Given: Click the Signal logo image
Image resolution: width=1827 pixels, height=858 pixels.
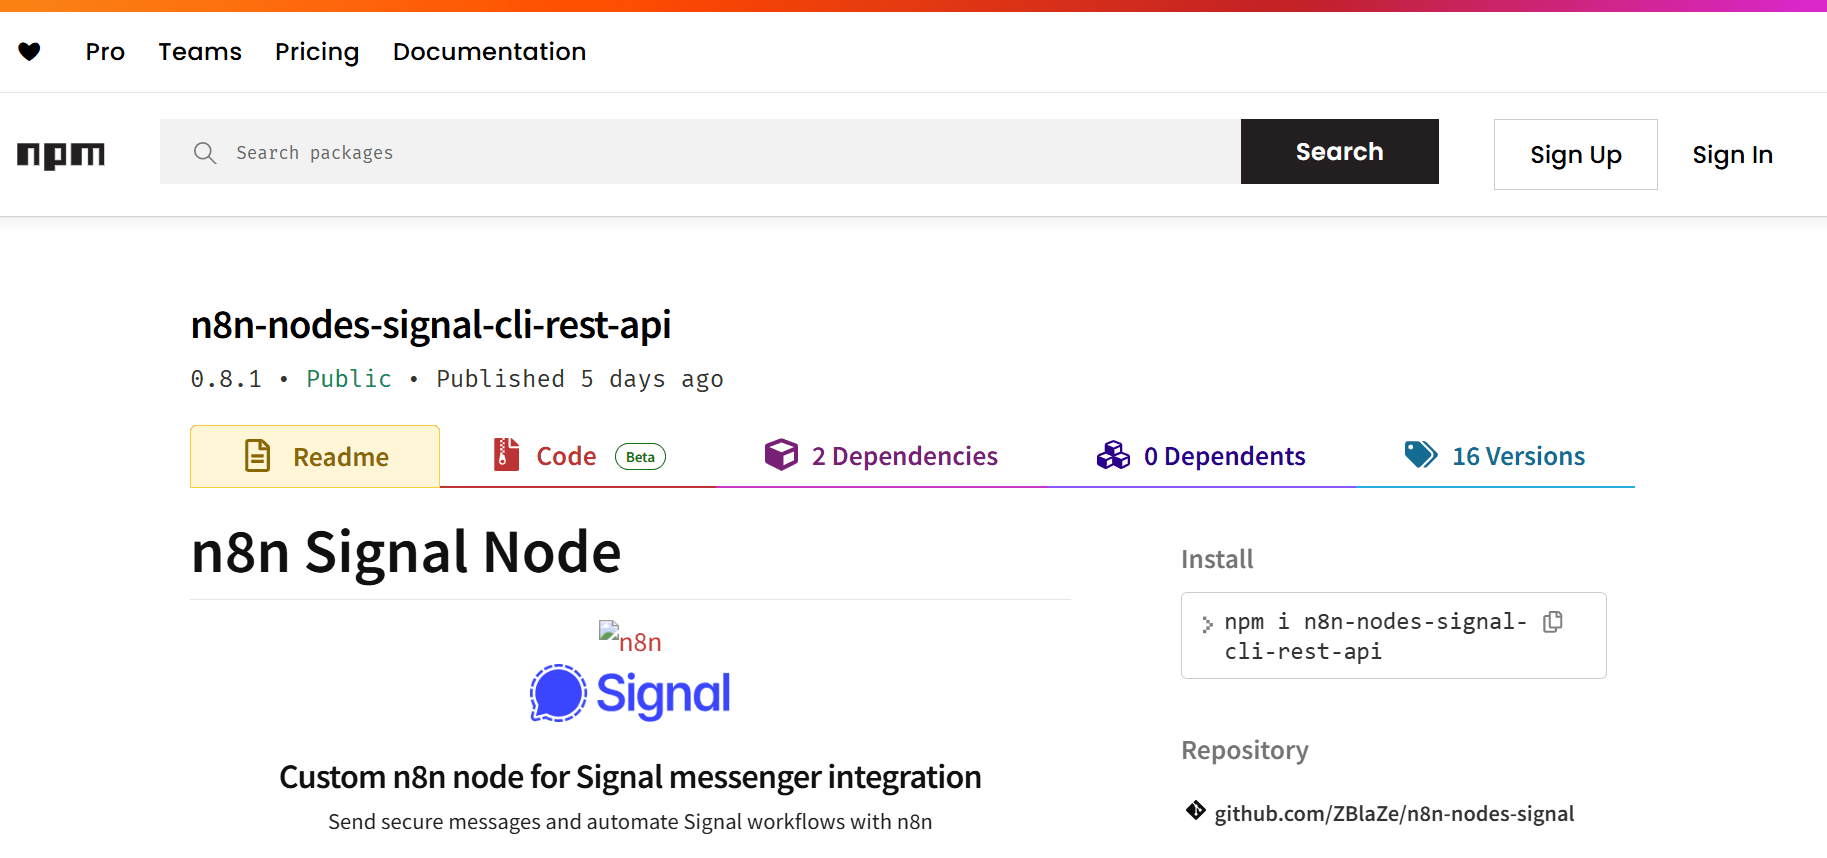Looking at the screenshot, I should tap(630, 693).
